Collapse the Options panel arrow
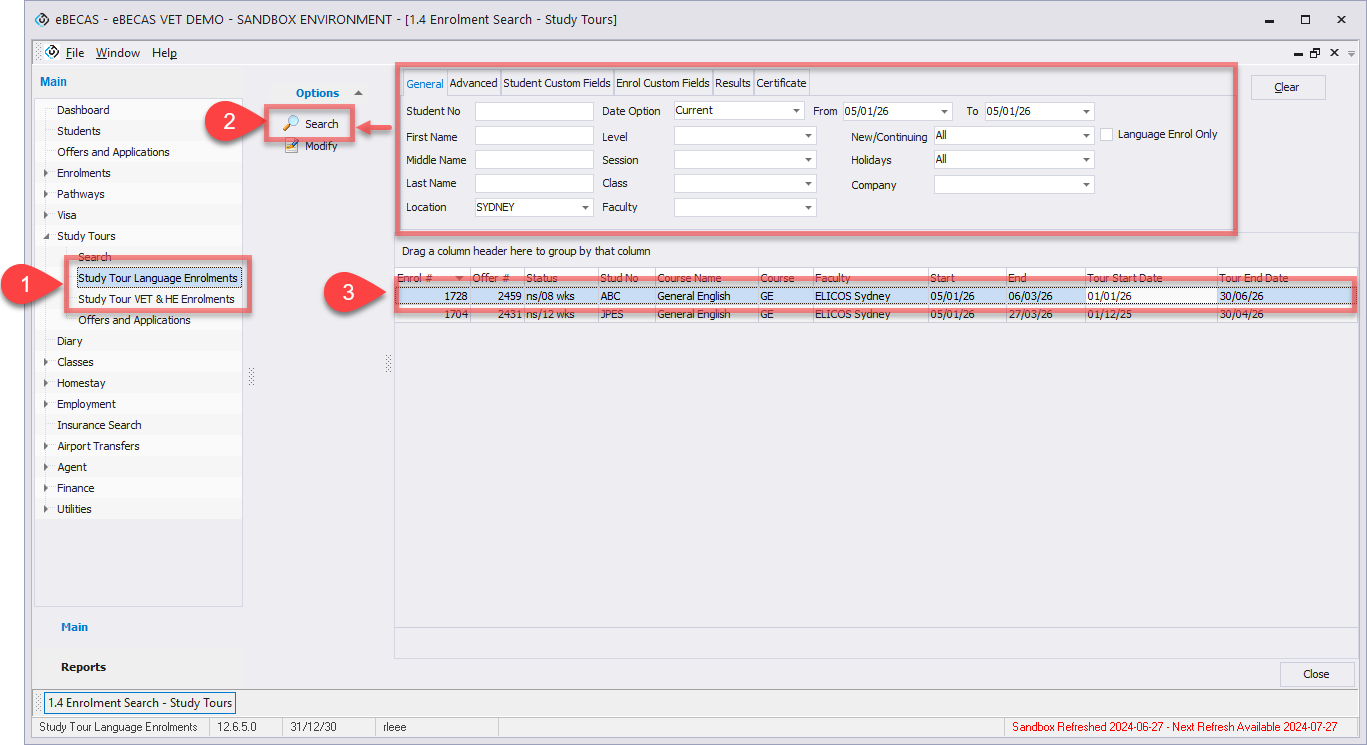 [359, 93]
